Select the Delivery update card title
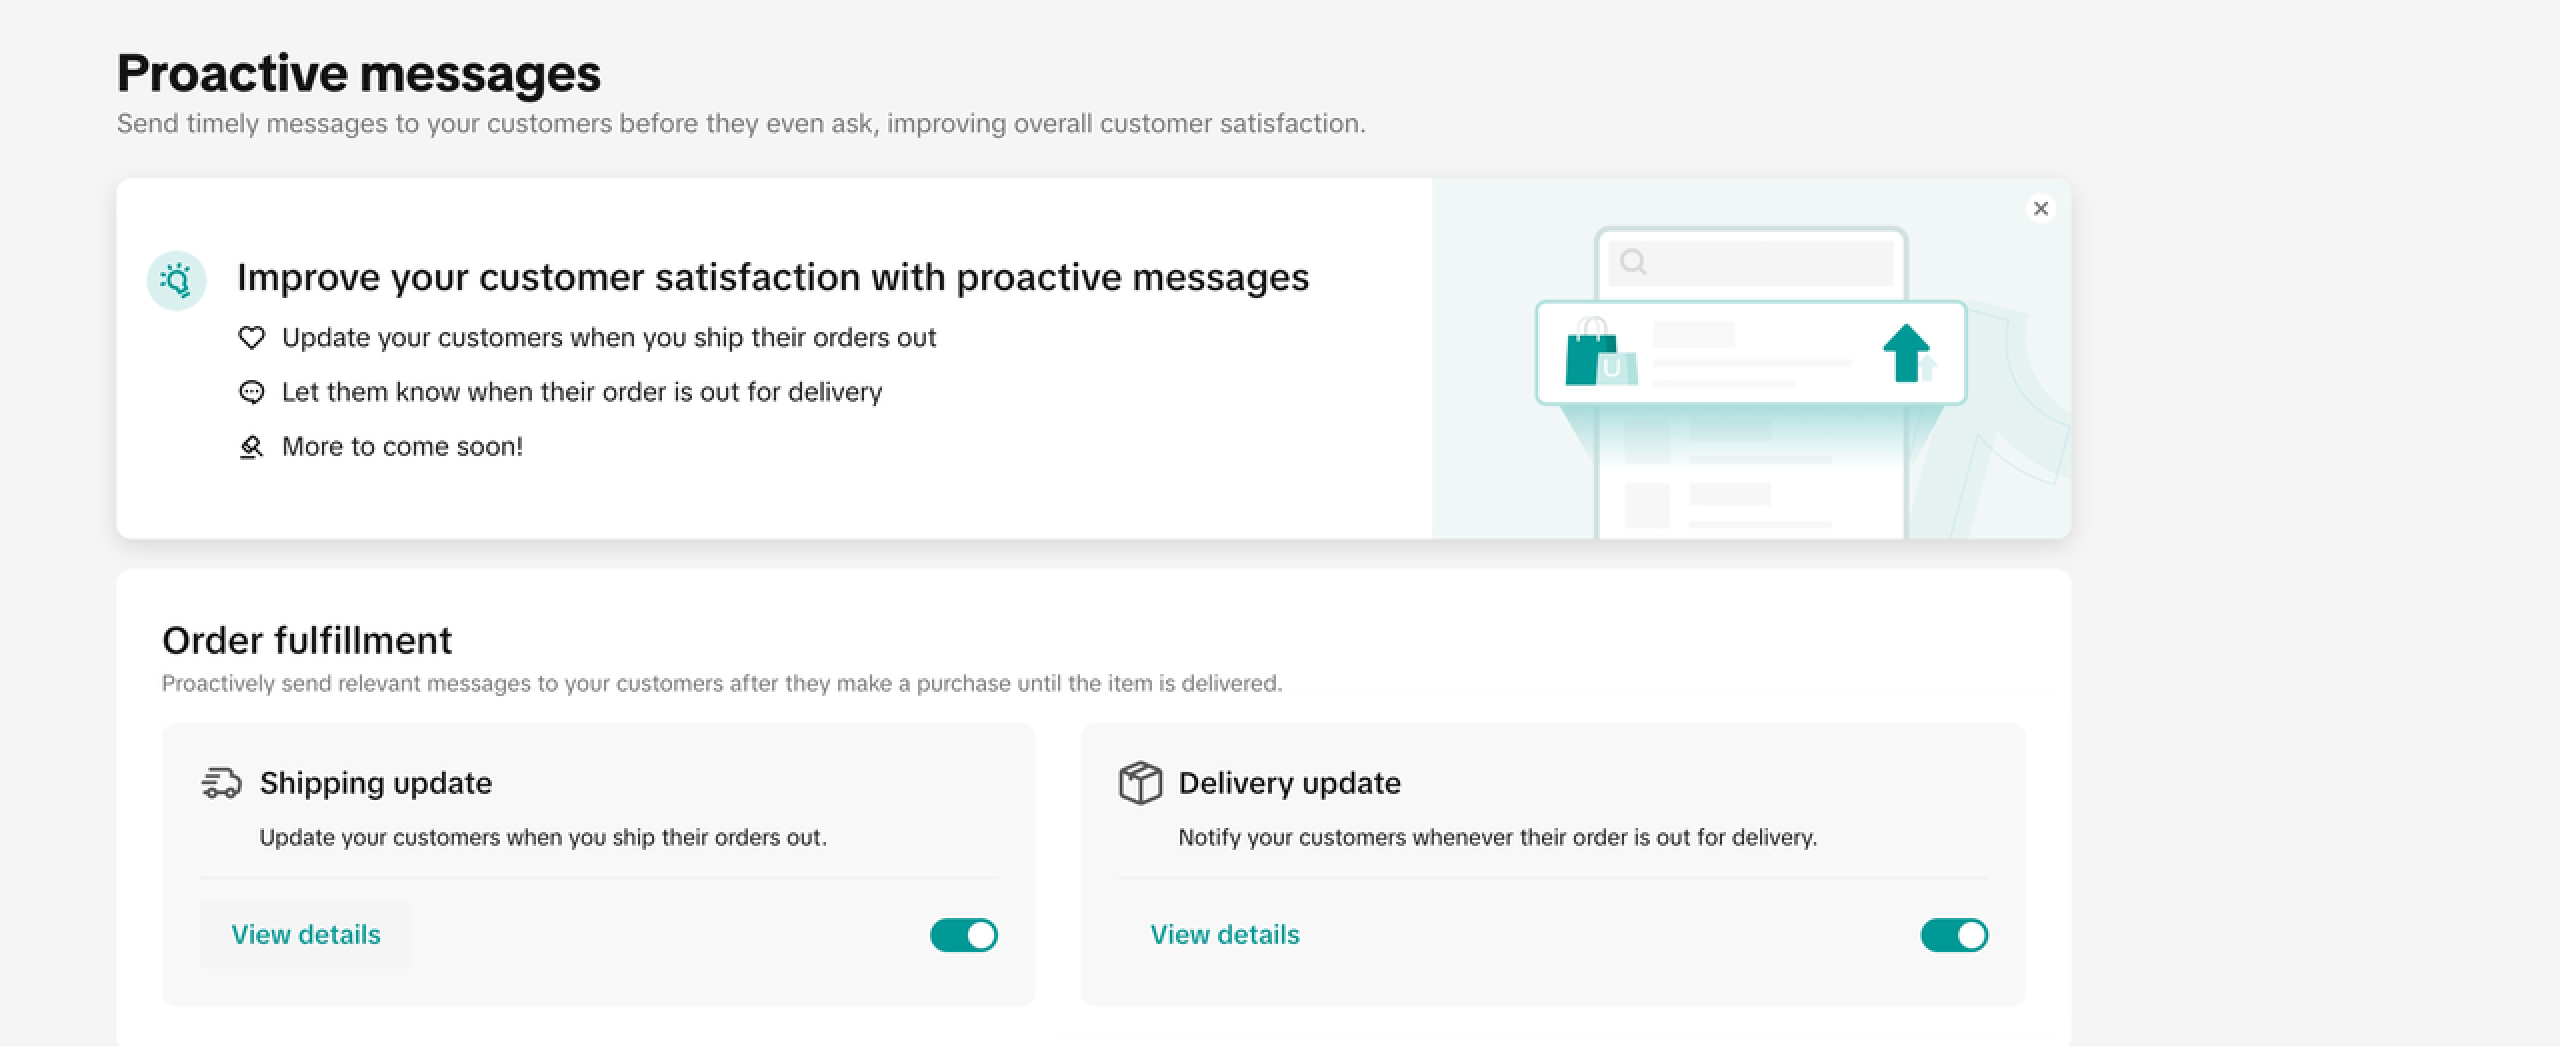Viewport: 2560px width, 1046px height. [1290, 783]
